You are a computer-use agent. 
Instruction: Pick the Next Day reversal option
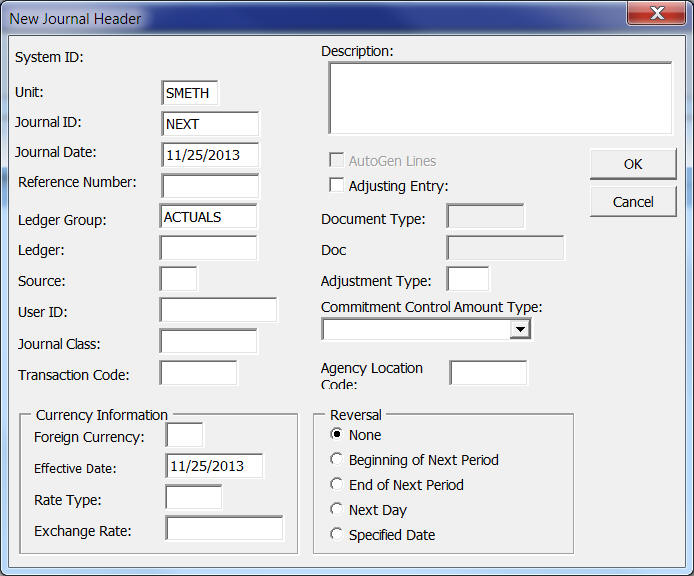coord(336,510)
